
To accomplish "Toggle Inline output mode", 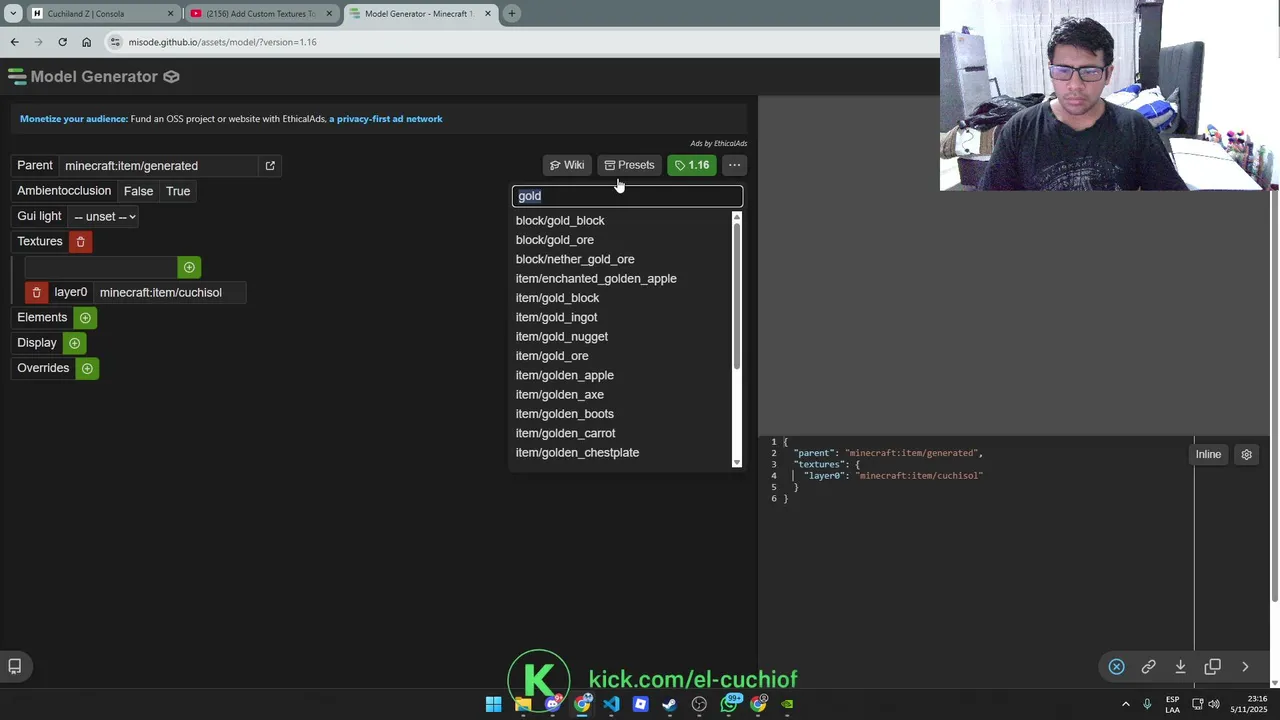I will click(x=1208, y=454).
